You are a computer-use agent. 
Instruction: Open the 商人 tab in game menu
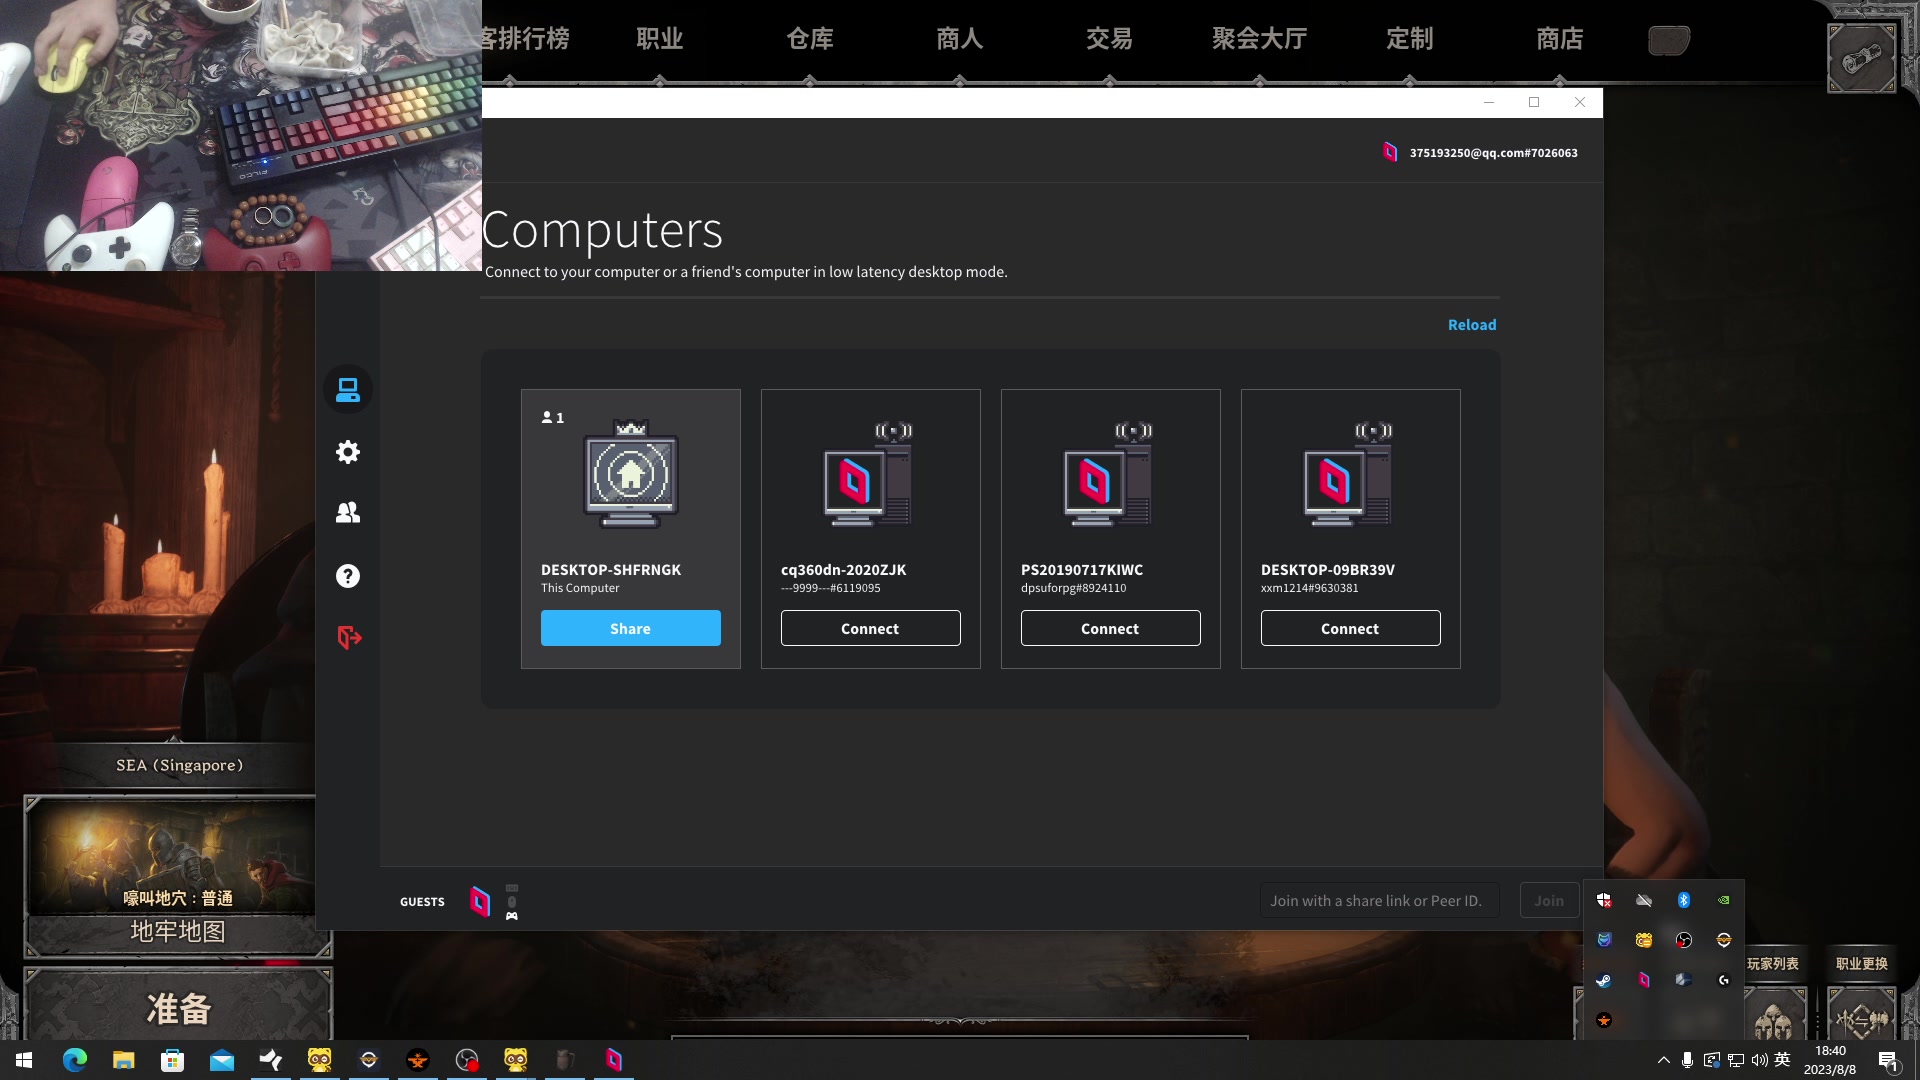coord(960,39)
